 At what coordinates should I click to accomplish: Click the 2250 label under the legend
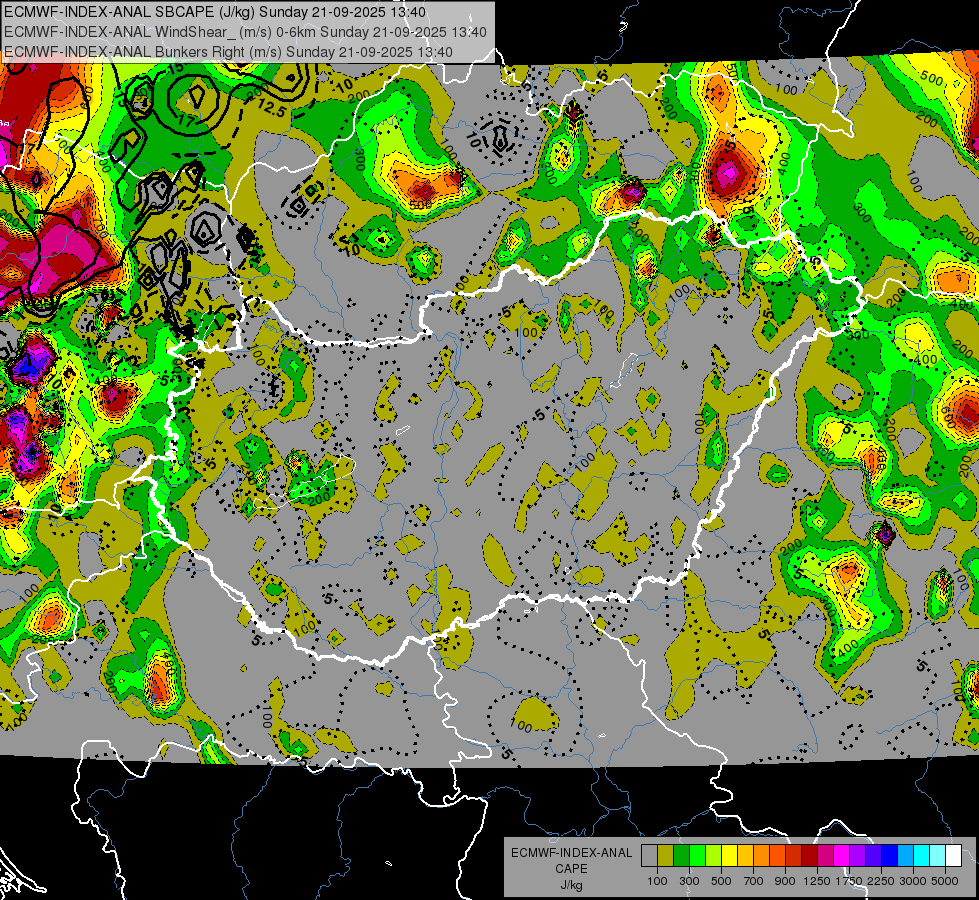(880, 881)
